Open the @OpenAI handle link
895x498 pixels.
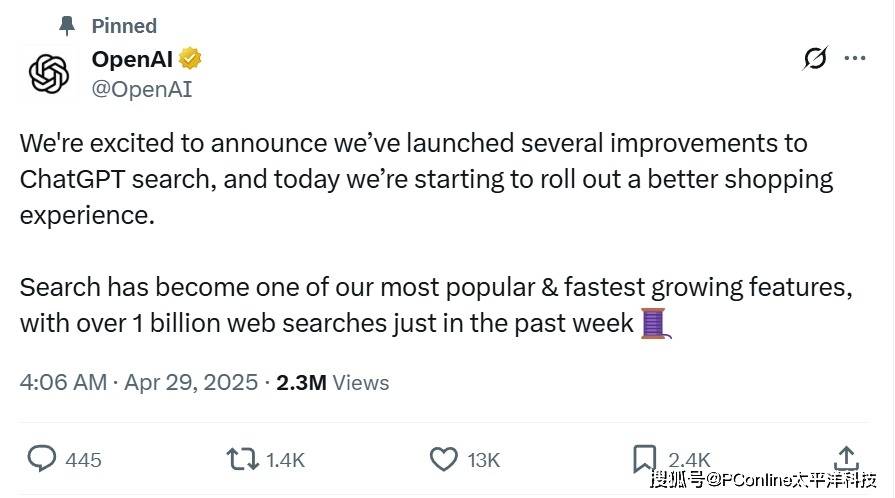click(x=142, y=90)
